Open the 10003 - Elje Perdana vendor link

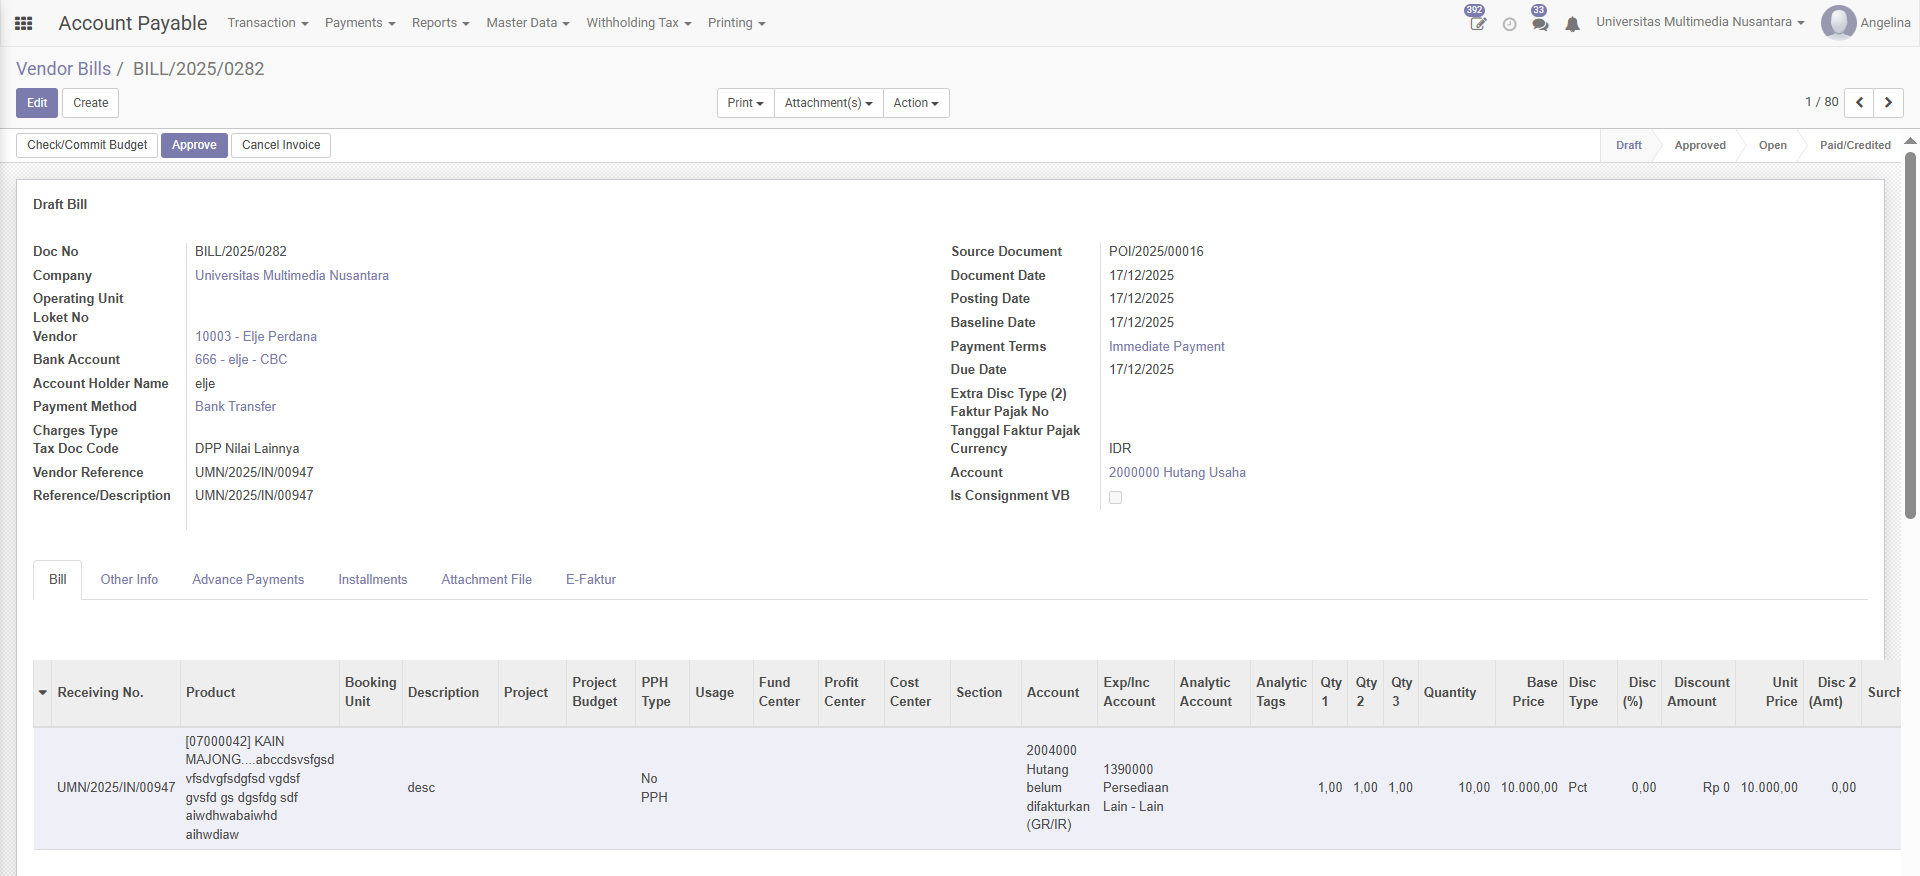256,336
